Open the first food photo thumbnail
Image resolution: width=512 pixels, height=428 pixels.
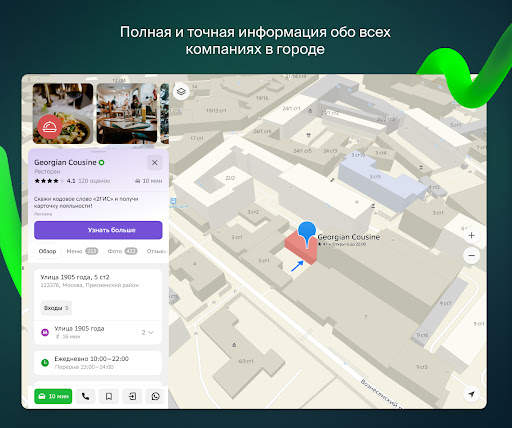point(63,113)
